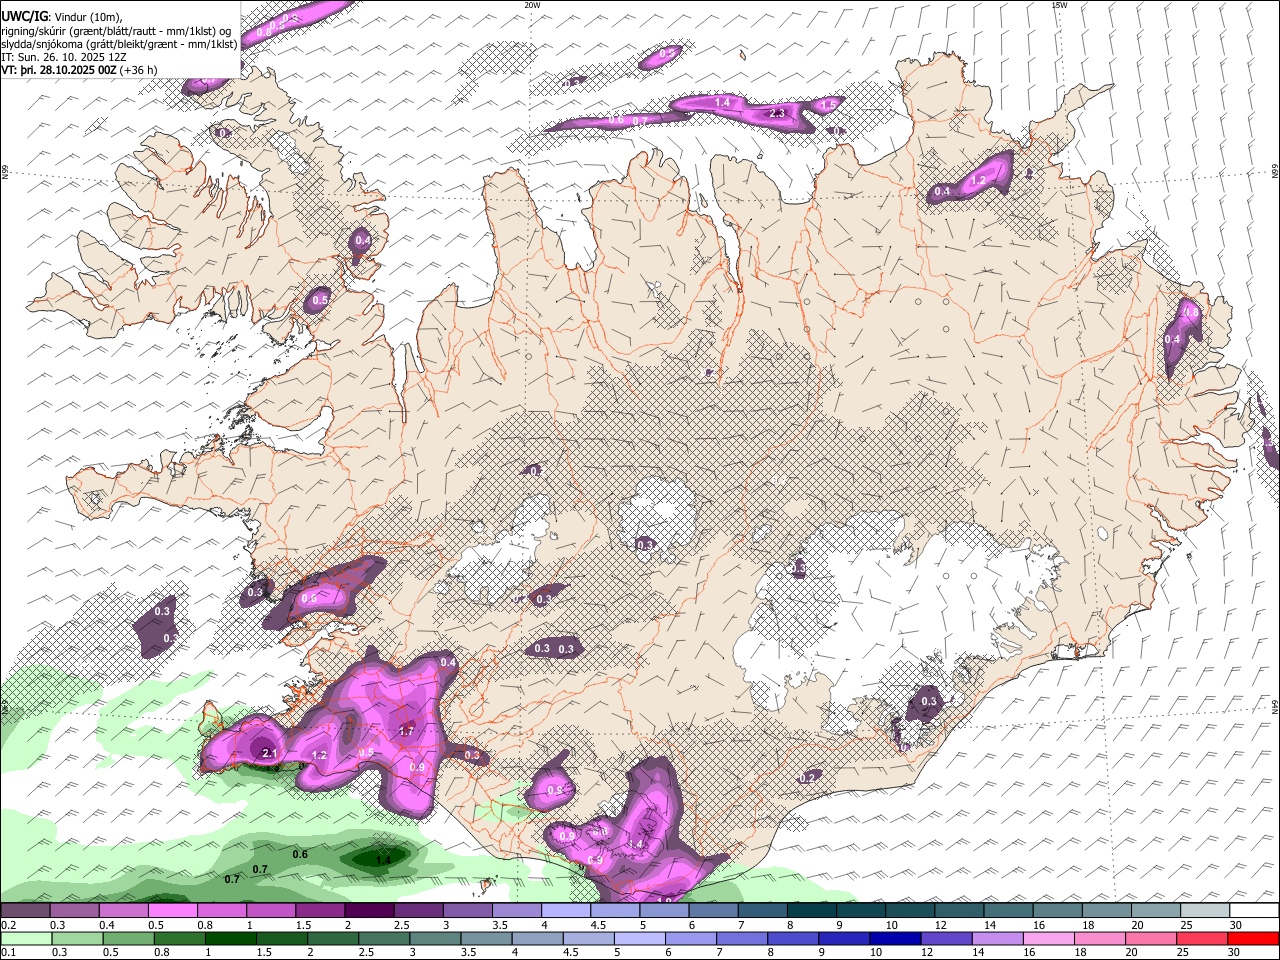Pick the rain scale swatch between 1 and 1.5
This screenshot has height=960, width=1280.
[233, 938]
